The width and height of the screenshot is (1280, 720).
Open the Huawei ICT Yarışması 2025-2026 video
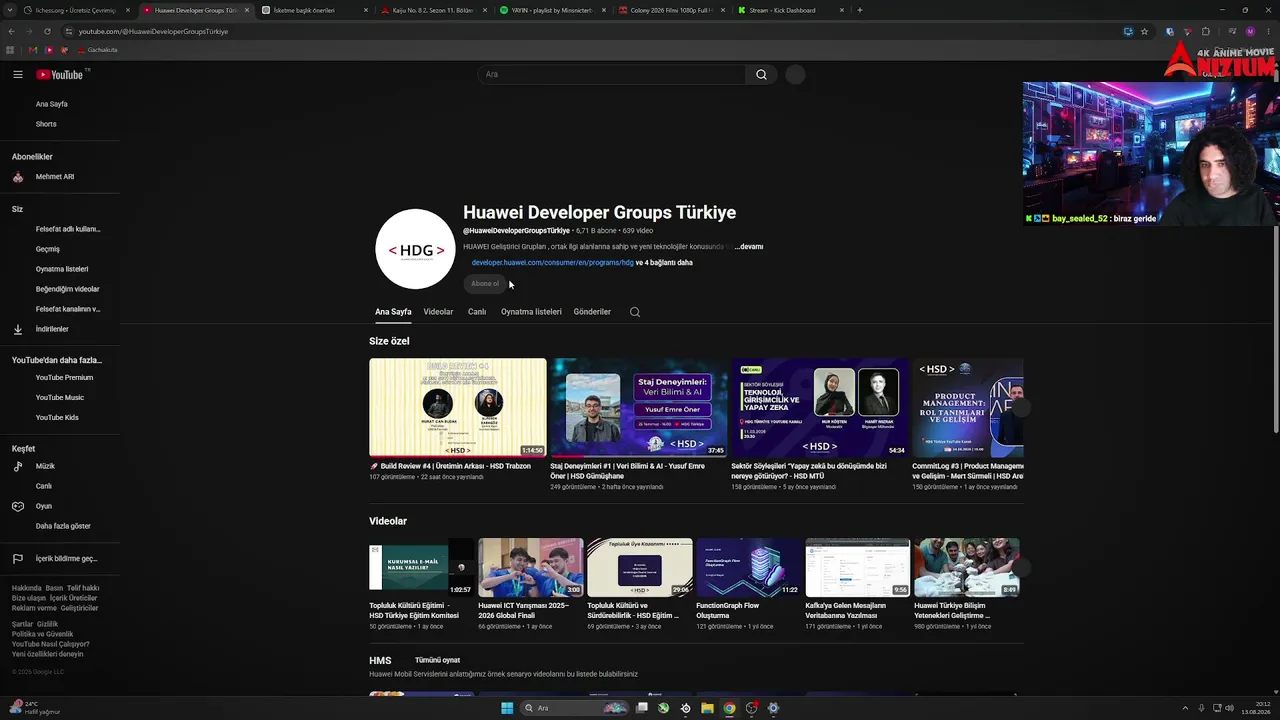531,568
